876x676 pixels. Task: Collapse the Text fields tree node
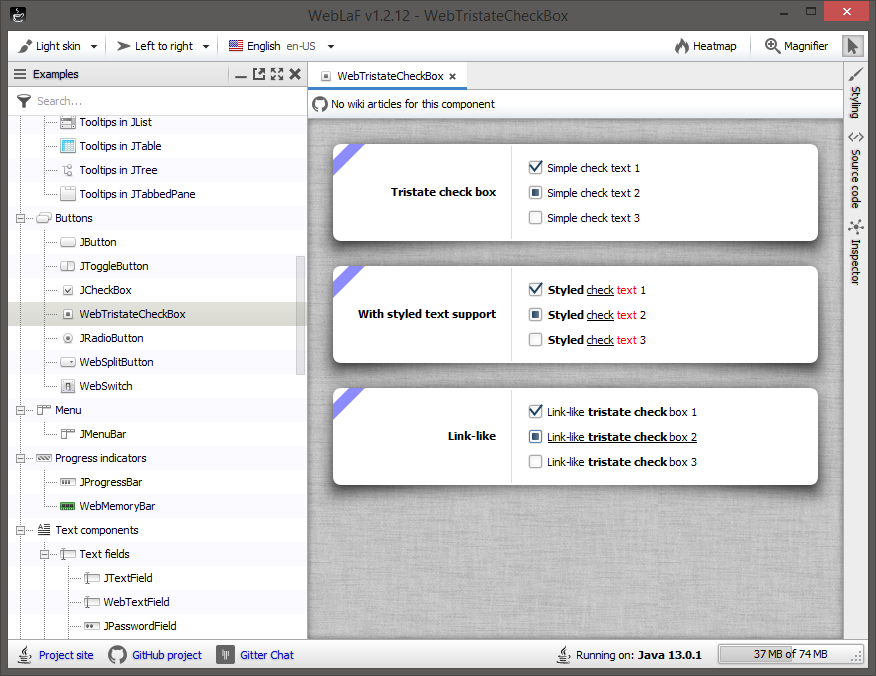[x=44, y=555]
